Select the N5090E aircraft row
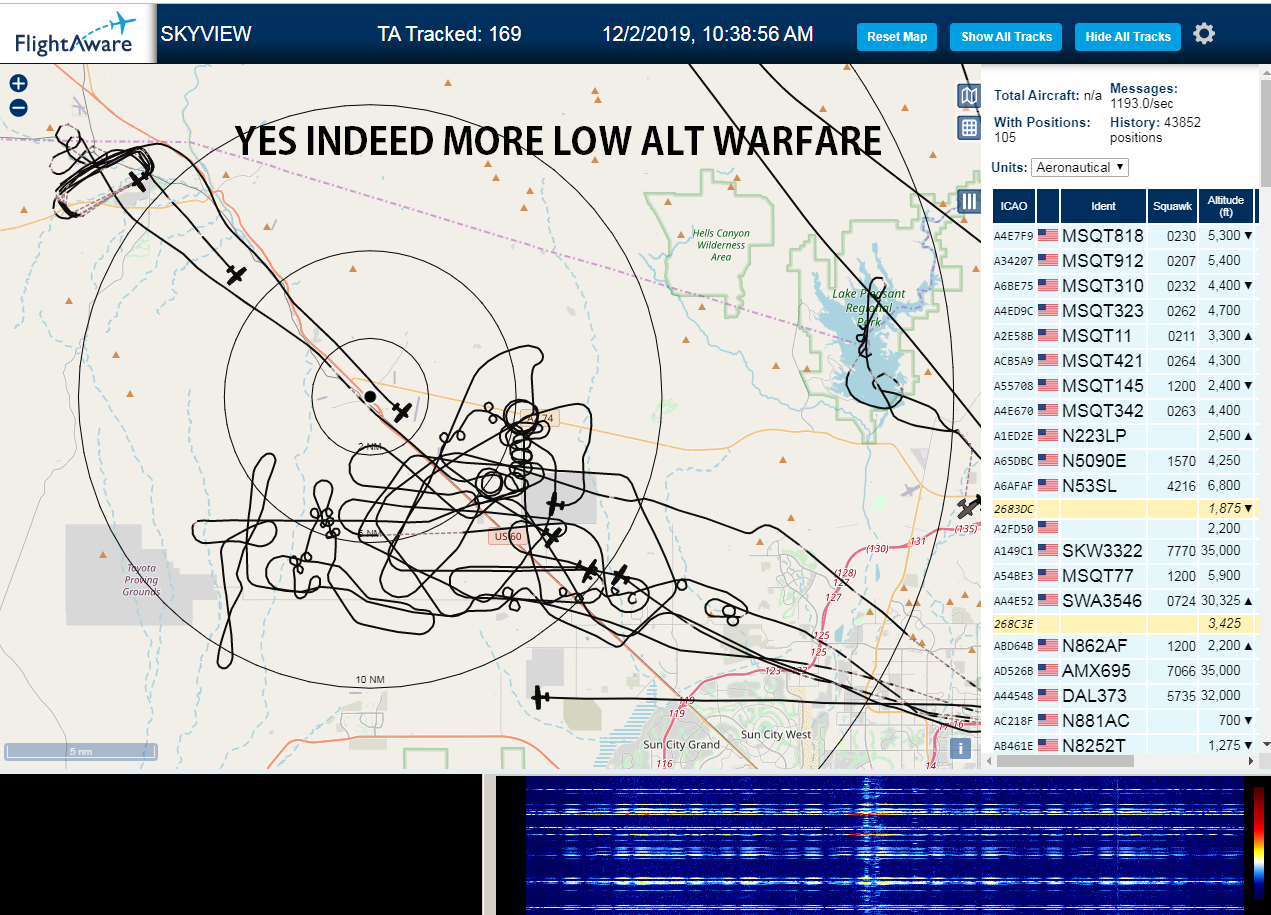 1124,461
